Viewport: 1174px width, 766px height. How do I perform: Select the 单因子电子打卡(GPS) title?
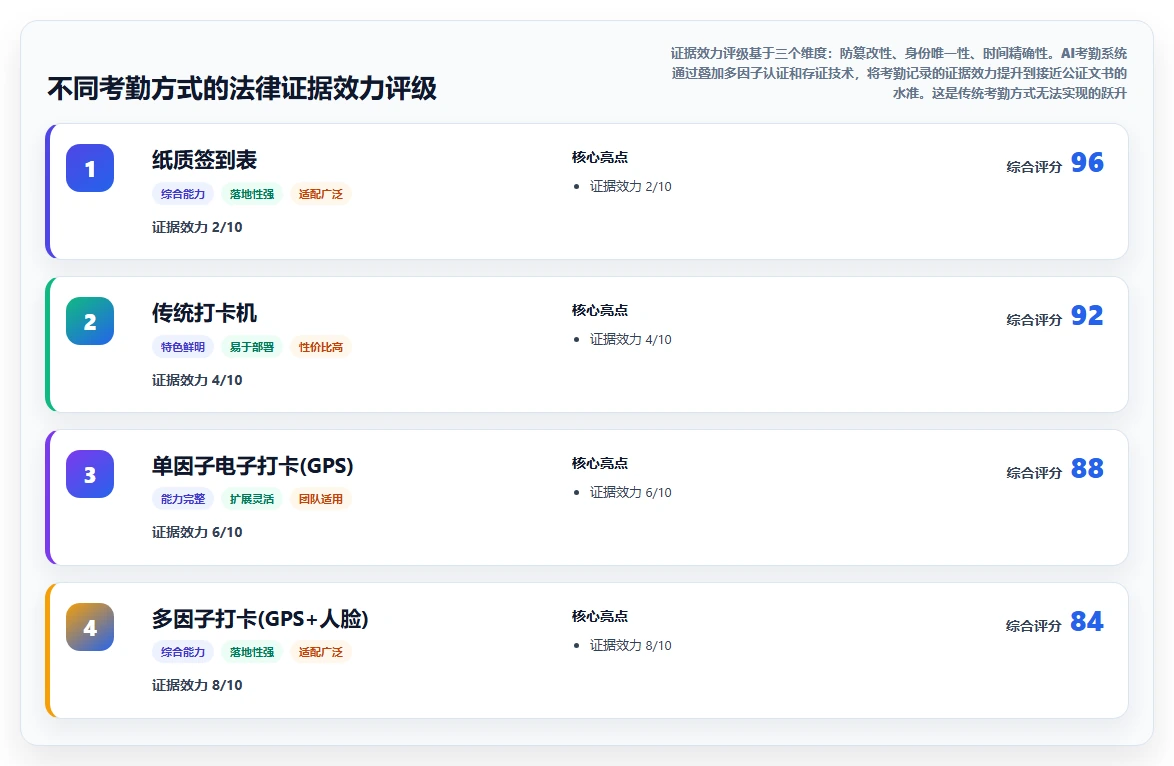pos(252,466)
